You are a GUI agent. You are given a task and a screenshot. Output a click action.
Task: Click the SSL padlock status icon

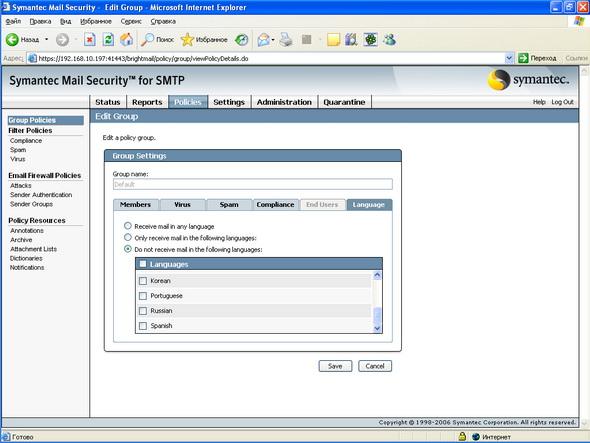462,437
